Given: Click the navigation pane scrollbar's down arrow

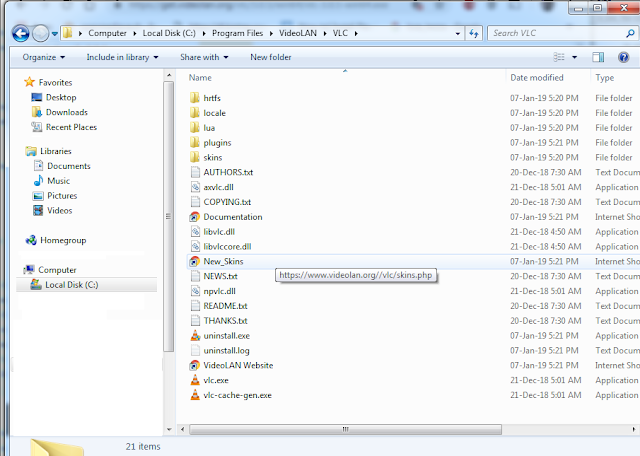Looking at the screenshot, I should [169, 429].
